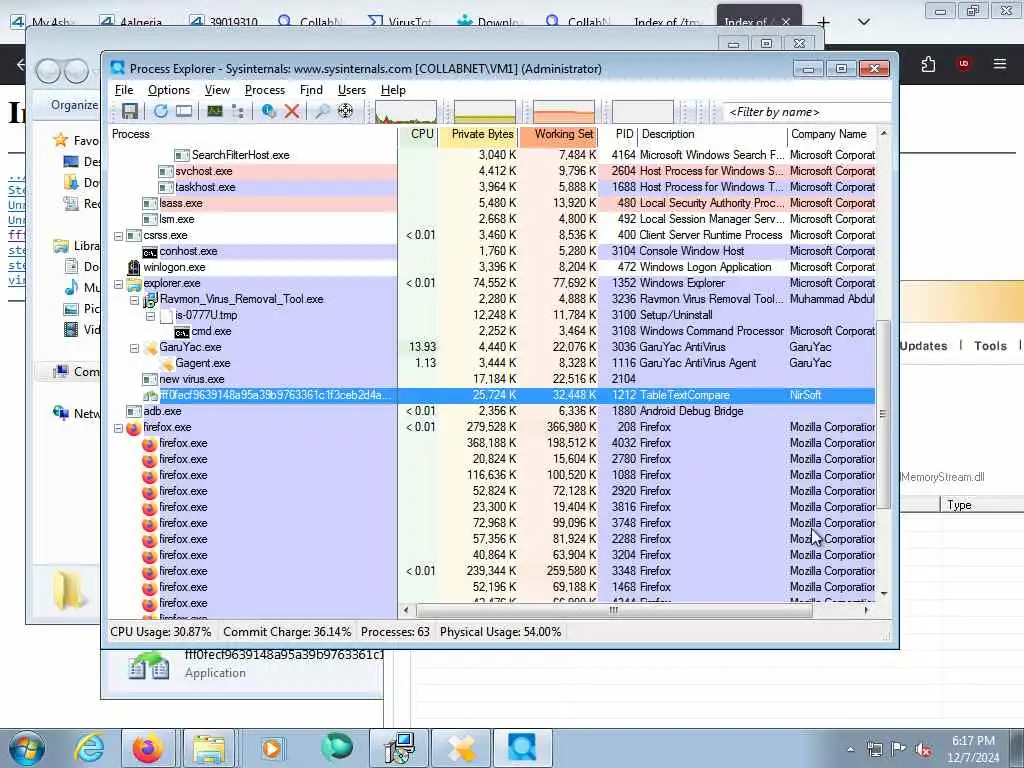Click the Windows Start button

(27, 748)
